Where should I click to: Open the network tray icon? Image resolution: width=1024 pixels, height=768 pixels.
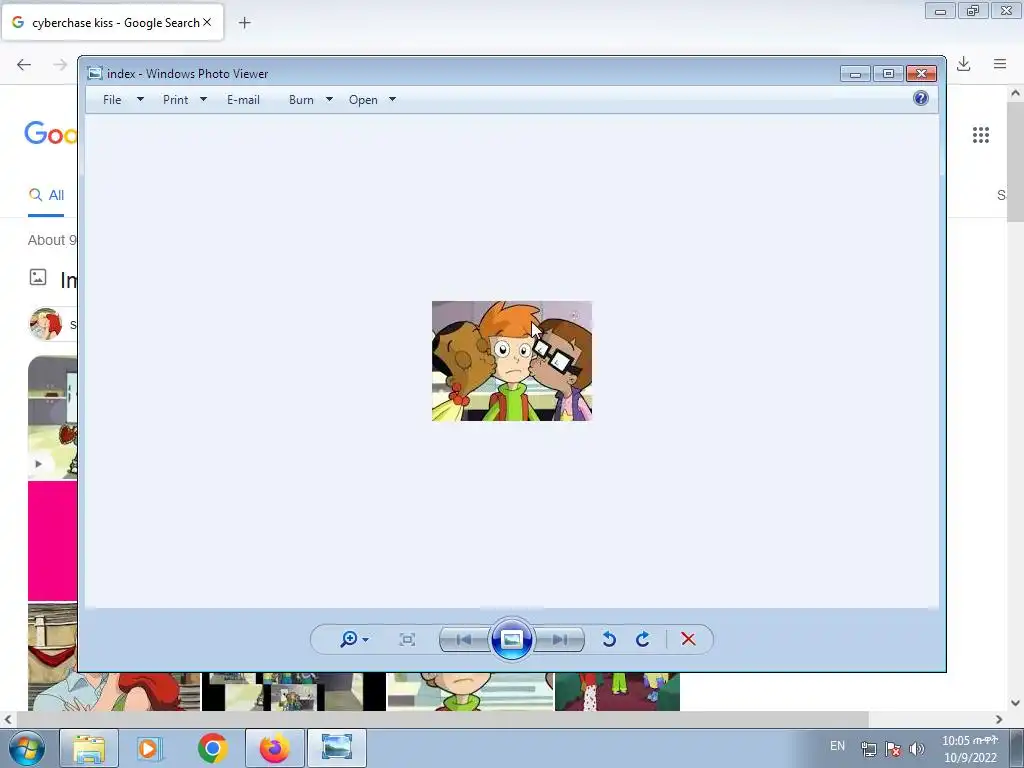(869, 749)
